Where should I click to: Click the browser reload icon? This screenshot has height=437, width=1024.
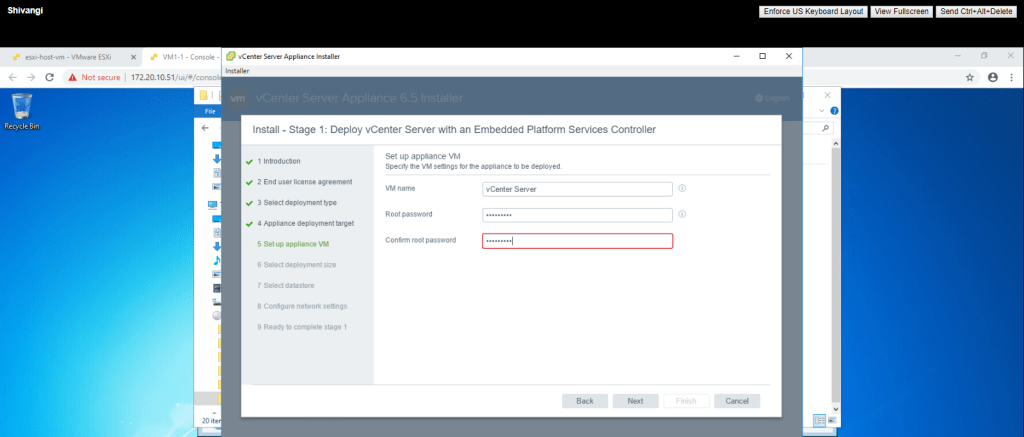pyautogui.click(x=50, y=77)
